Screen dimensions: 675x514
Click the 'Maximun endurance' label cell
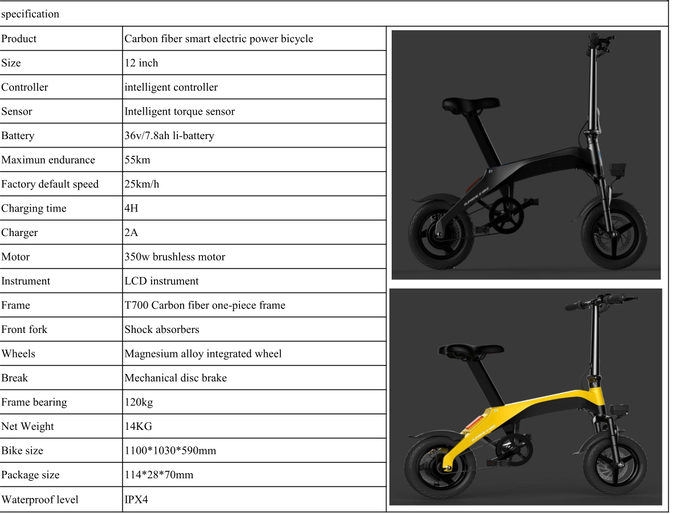pos(61,160)
